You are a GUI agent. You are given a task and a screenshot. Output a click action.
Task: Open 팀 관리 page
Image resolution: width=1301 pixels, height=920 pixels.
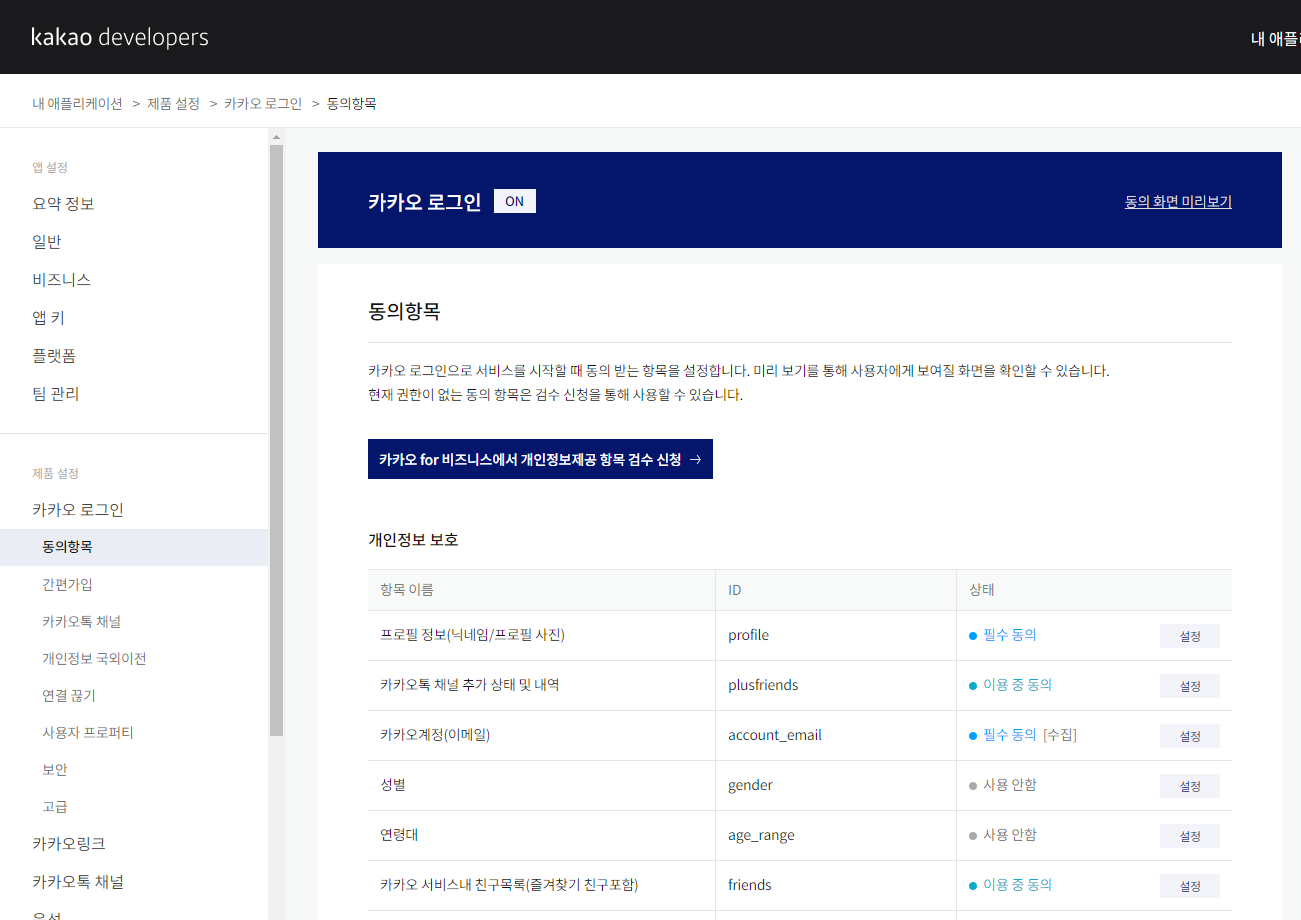click(x=55, y=394)
